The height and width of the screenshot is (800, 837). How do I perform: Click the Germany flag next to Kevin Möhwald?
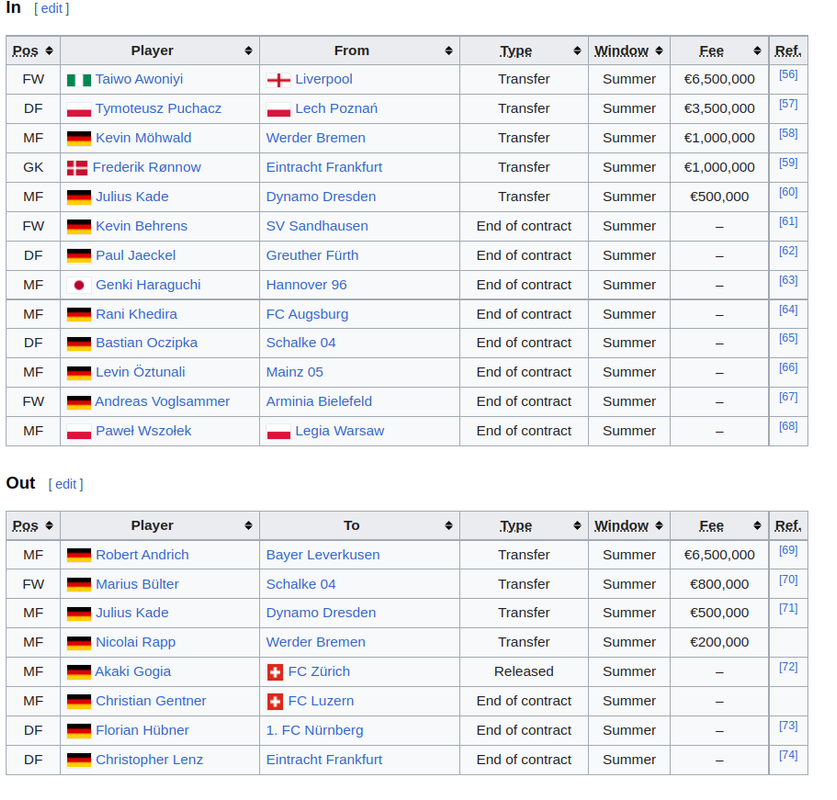tap(79, 139)
